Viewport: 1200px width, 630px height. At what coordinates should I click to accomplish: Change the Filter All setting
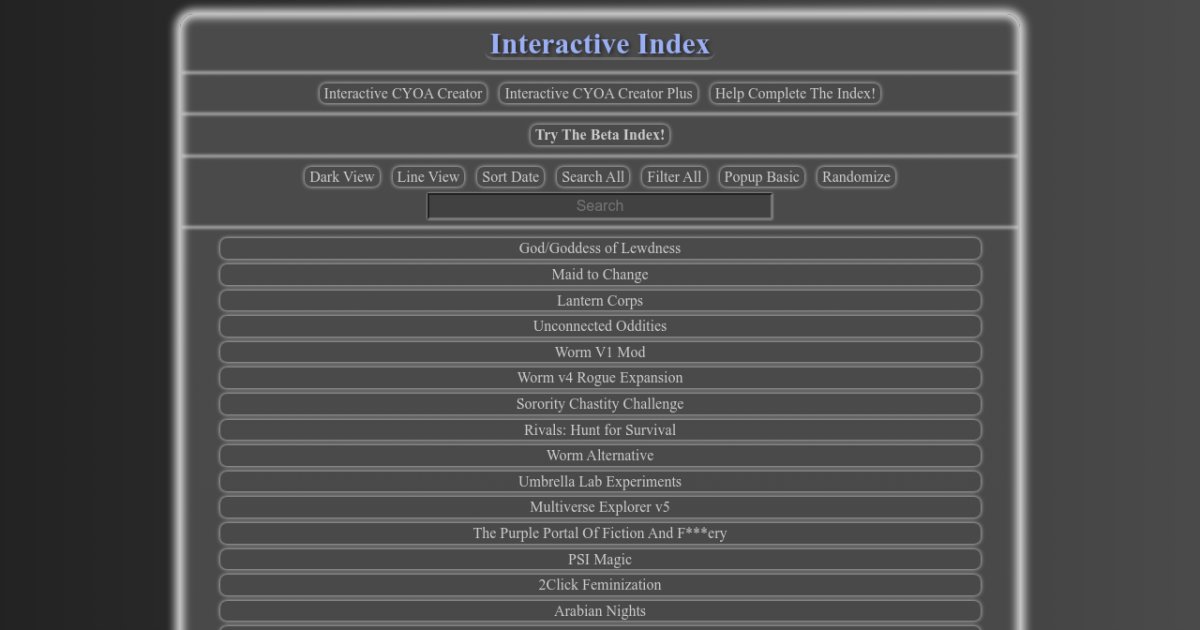tap(674, 177)
